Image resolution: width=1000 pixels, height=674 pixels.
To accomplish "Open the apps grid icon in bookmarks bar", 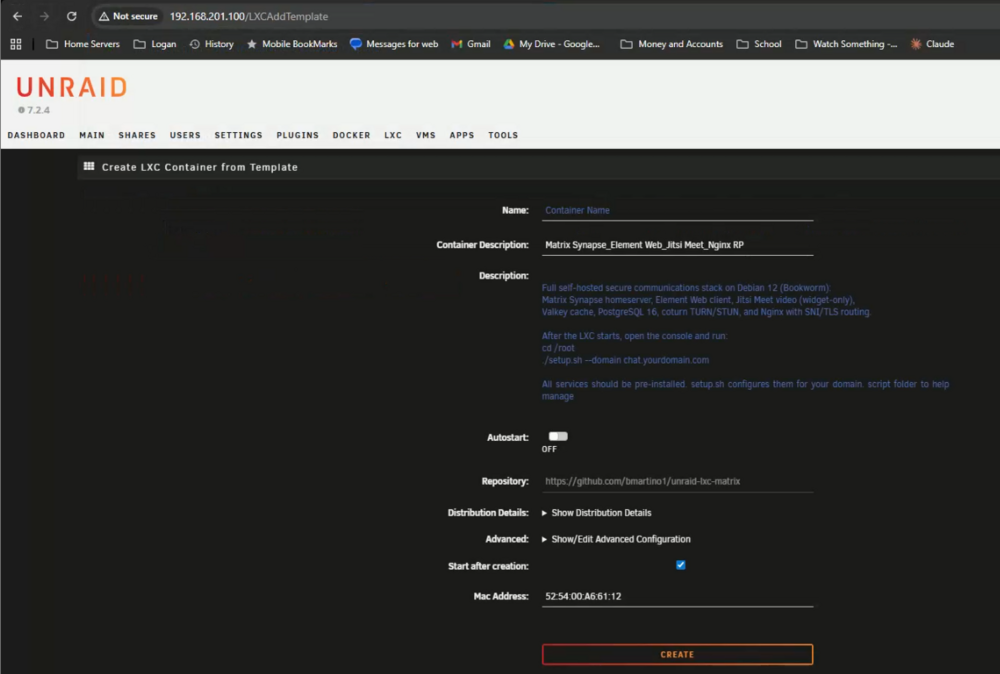I will tap(16, 44).
